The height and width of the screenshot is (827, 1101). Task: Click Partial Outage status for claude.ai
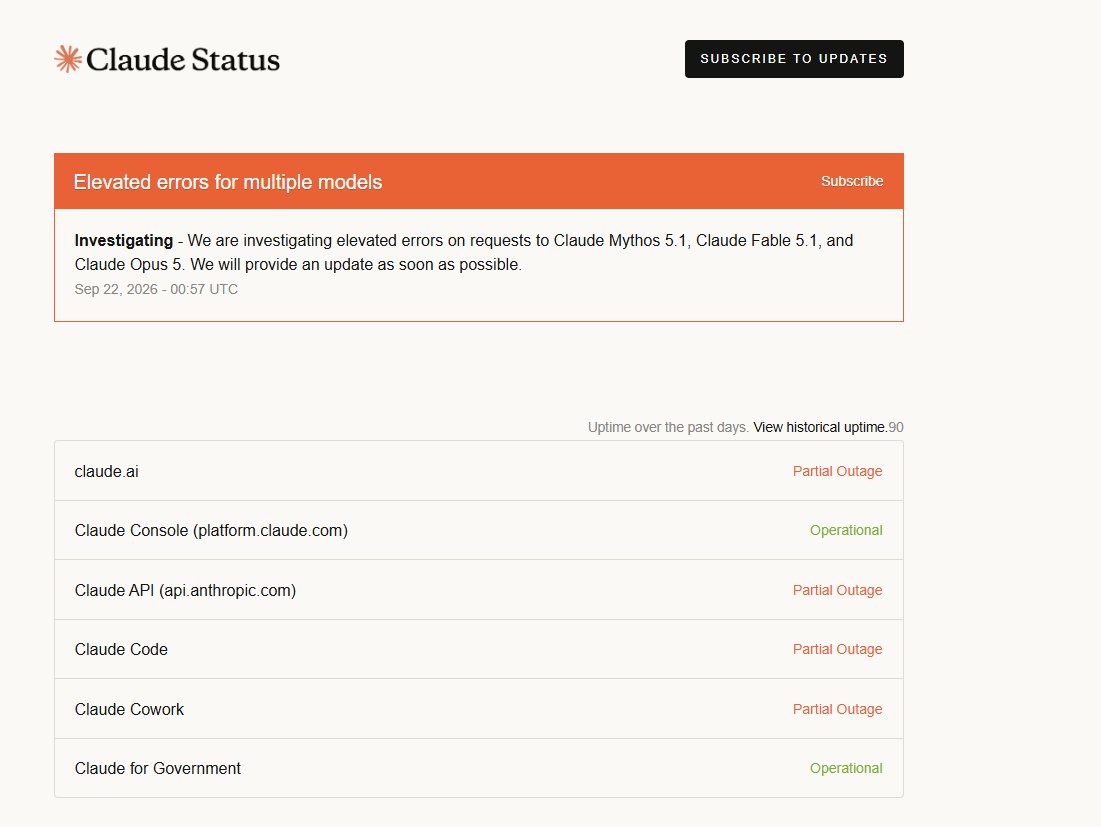click(x=837, y=471)
